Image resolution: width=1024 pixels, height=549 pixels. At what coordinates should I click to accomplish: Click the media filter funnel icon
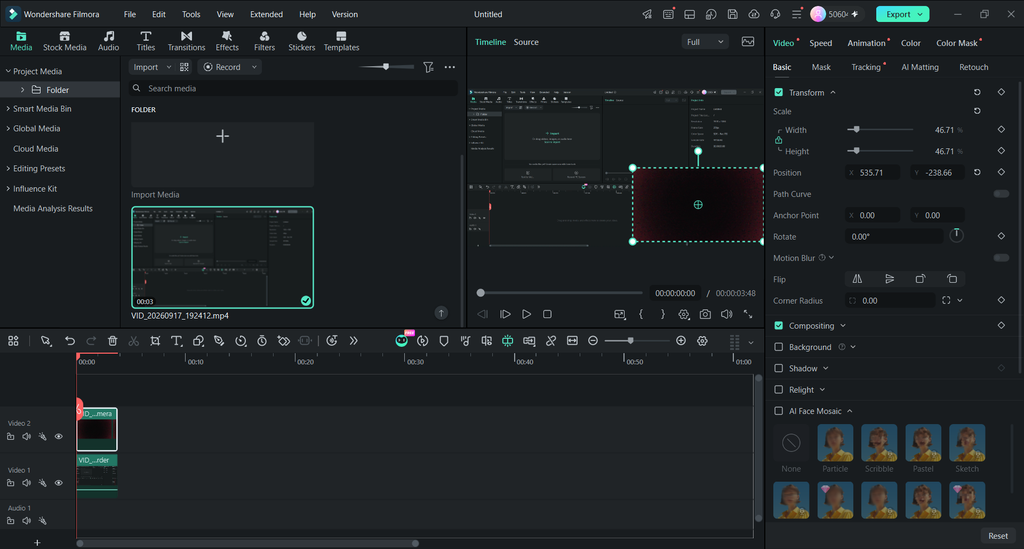pyautogui.click(x=428, y=67)
